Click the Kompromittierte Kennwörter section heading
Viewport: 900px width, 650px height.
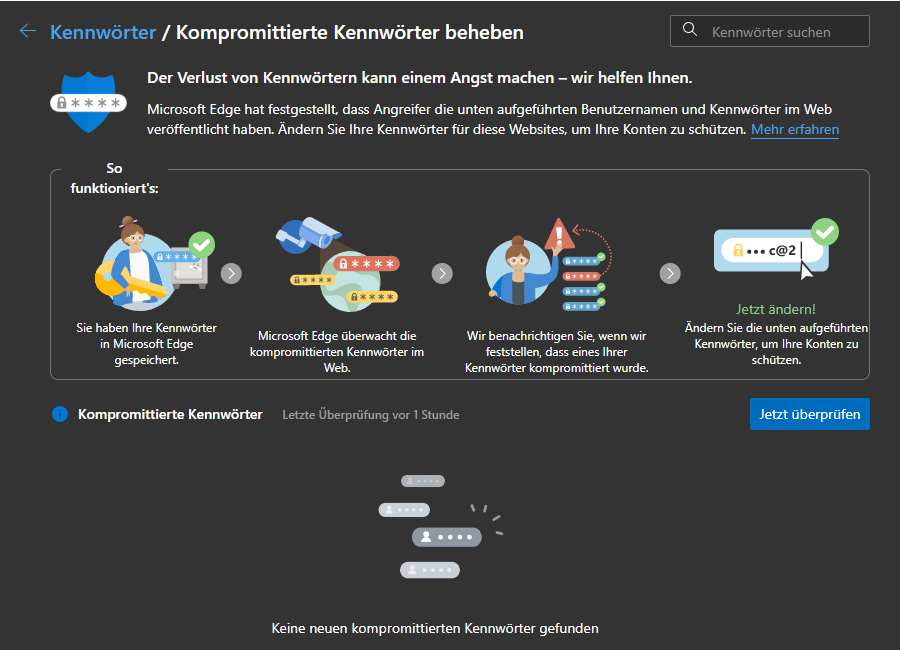170,414
